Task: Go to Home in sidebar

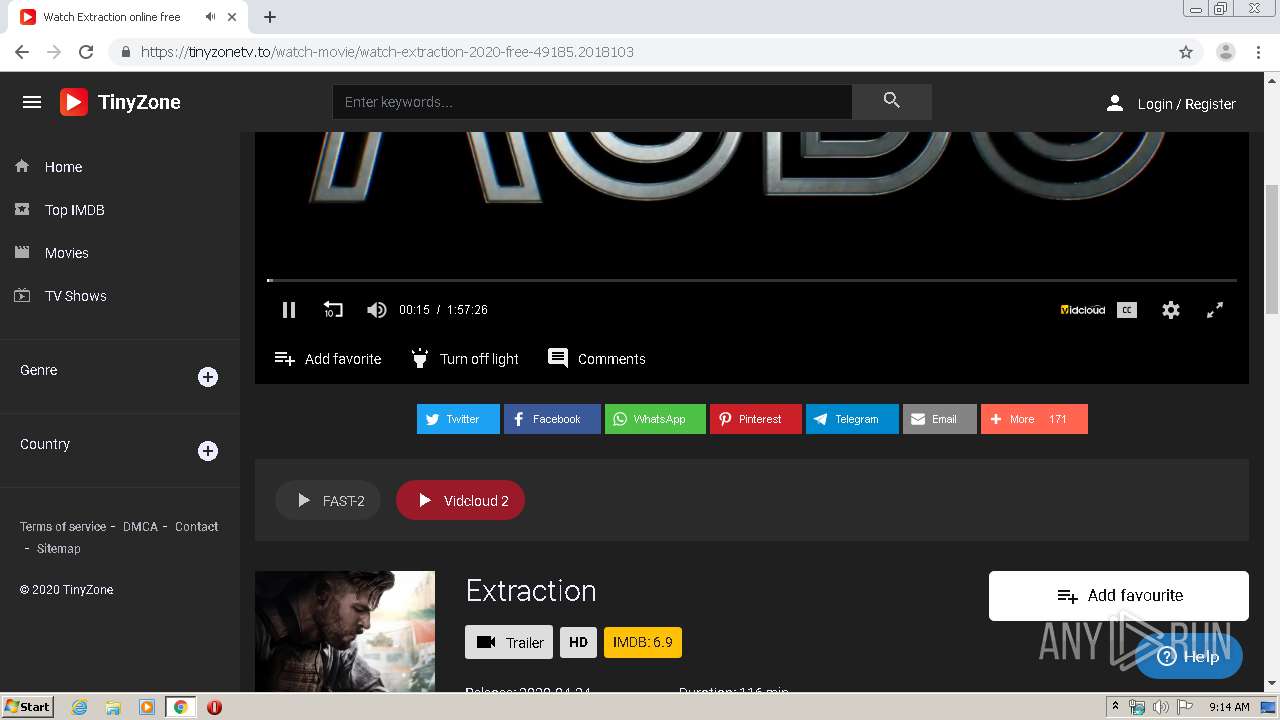Action: pyautogui.click(x=63, y=167)
